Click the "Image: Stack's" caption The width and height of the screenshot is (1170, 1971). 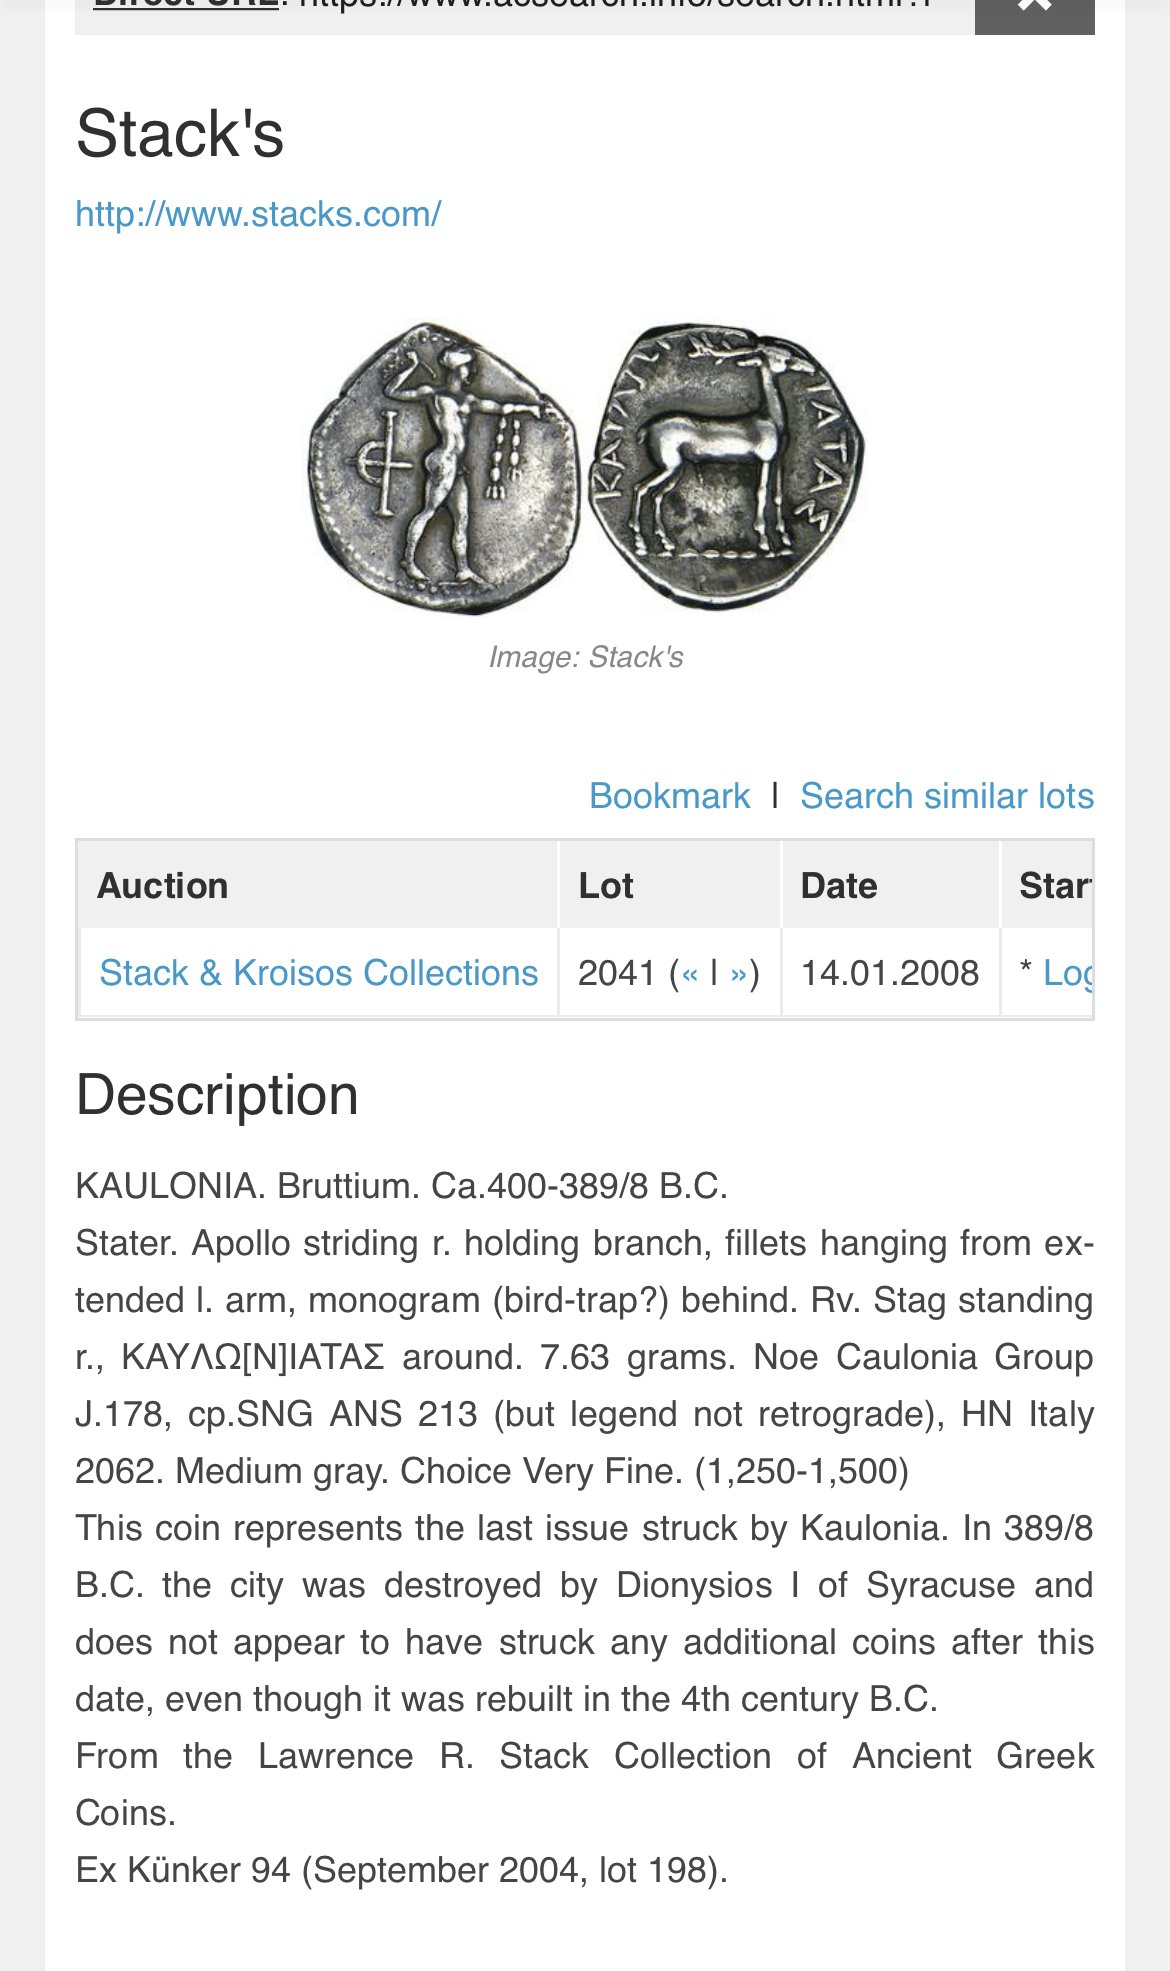(x=586, y=657)
